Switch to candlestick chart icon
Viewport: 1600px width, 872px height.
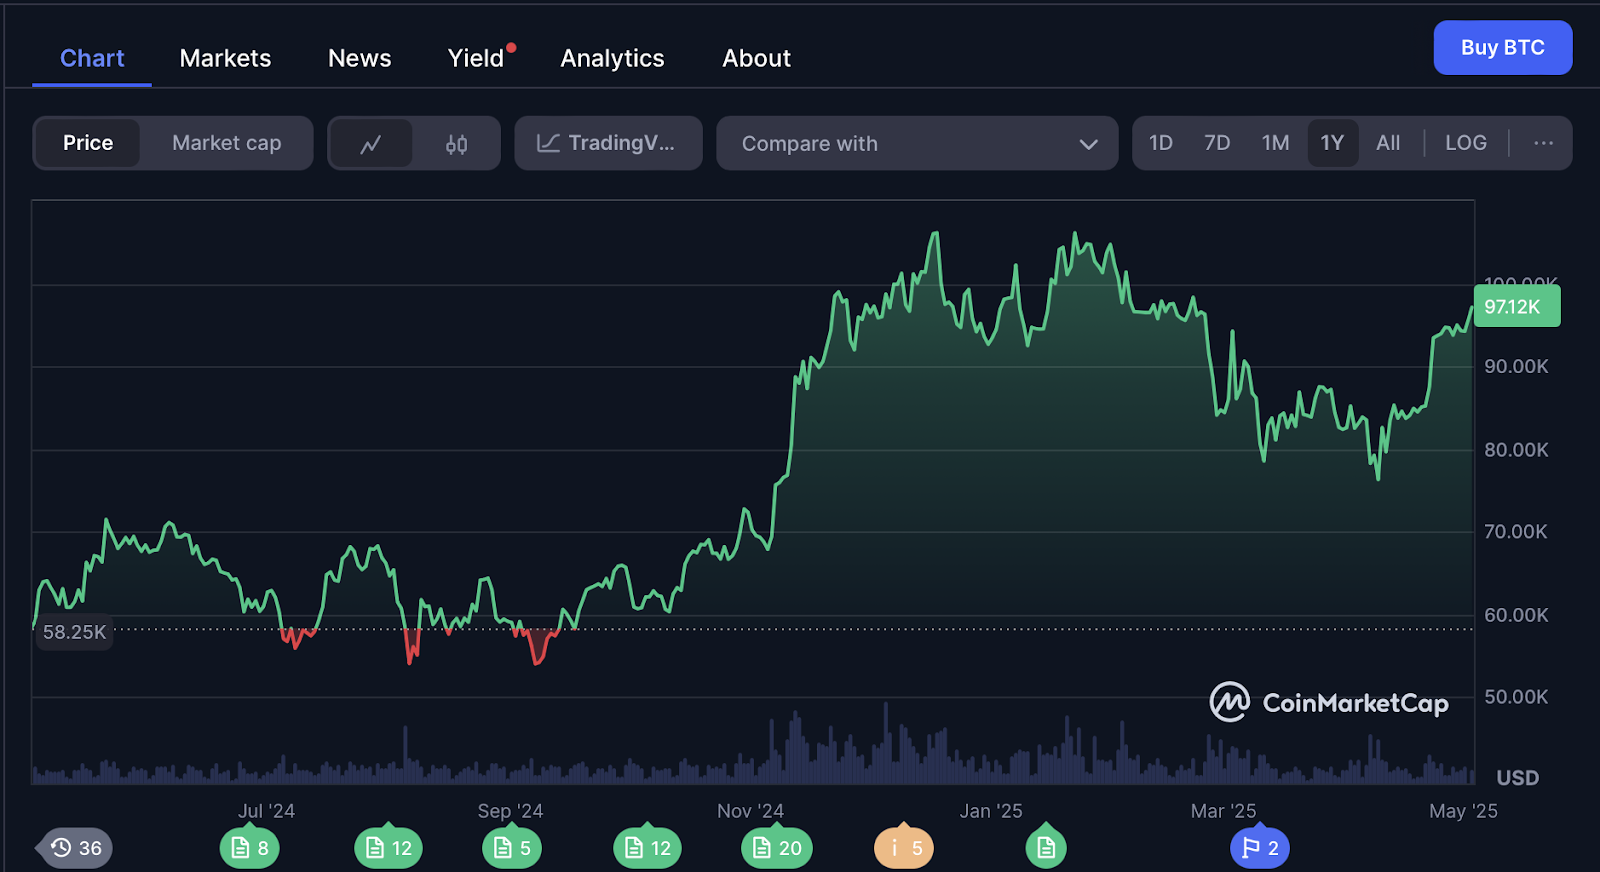[x=456, y=144]
